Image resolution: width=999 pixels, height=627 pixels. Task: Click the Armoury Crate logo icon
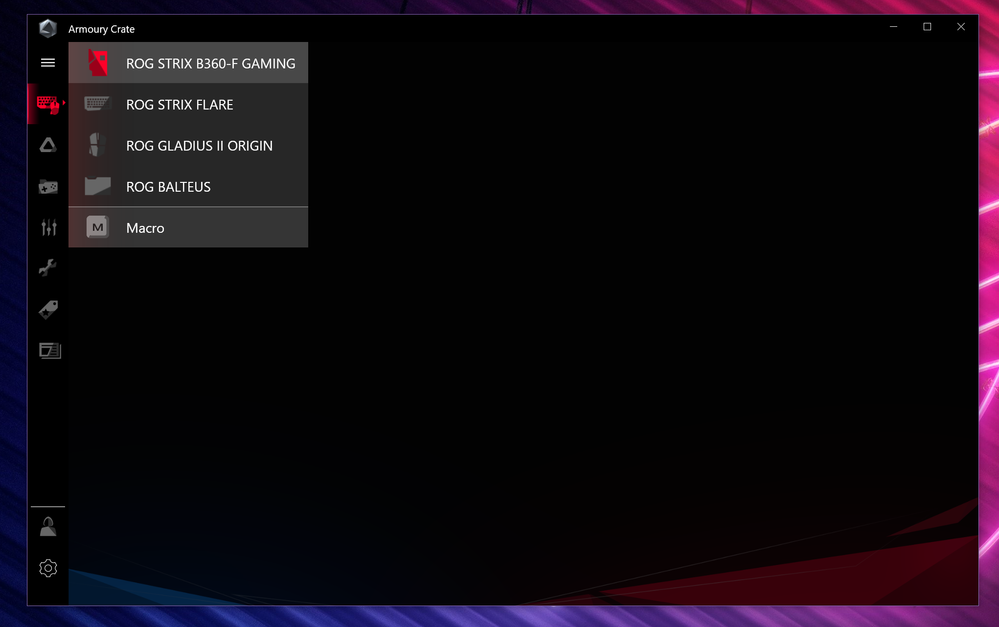[x=48, y=28]
